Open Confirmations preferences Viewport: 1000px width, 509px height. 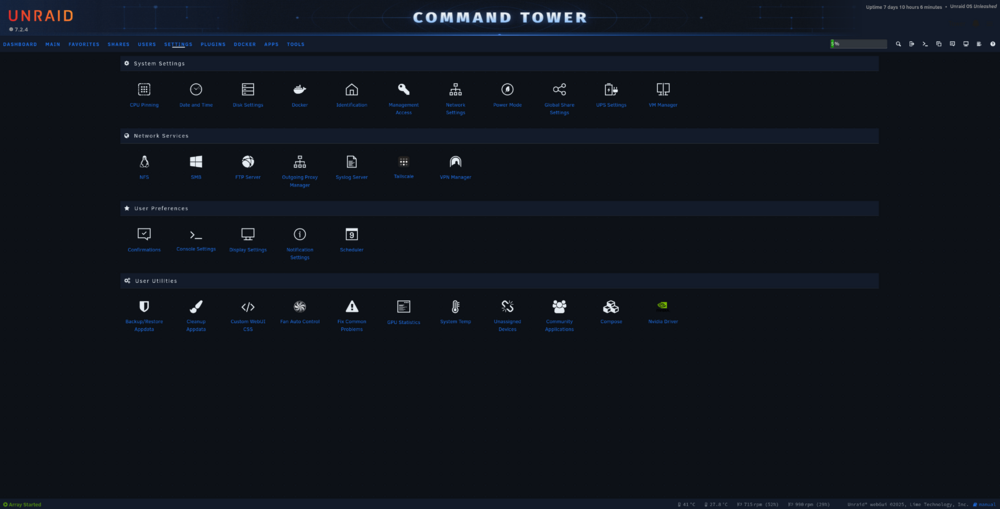click(x=144, y=240)
